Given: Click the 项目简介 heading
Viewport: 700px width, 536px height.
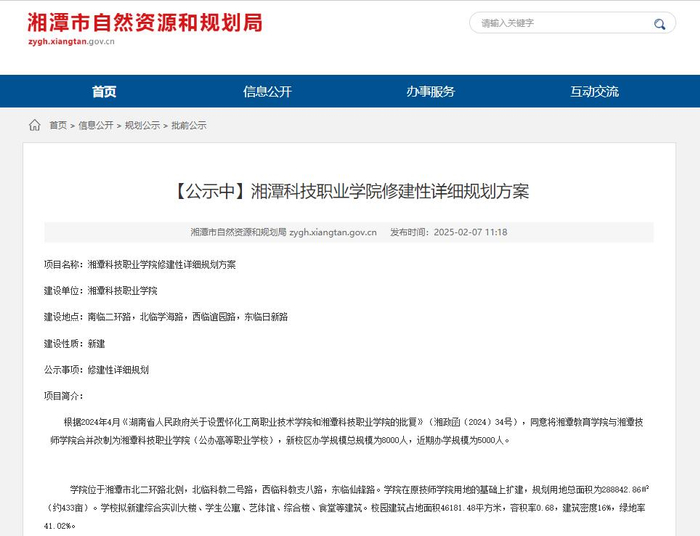Looking at the screenshot, I should [63, 396].
